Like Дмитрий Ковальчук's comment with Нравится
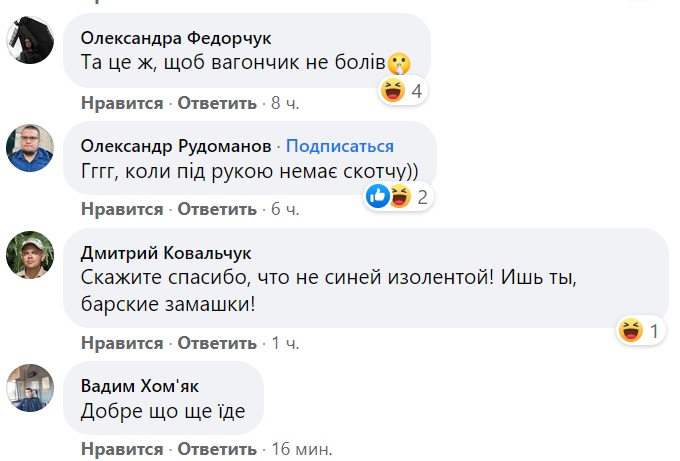This screenshot has height=461, width=680. (x=122, y=343)
